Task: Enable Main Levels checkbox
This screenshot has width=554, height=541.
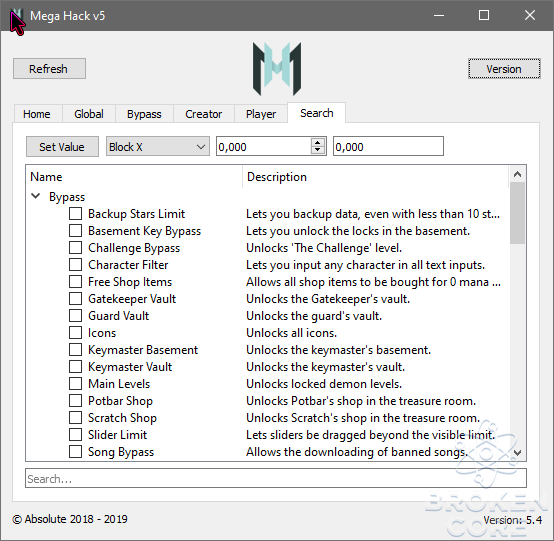Action: point(75,383)
